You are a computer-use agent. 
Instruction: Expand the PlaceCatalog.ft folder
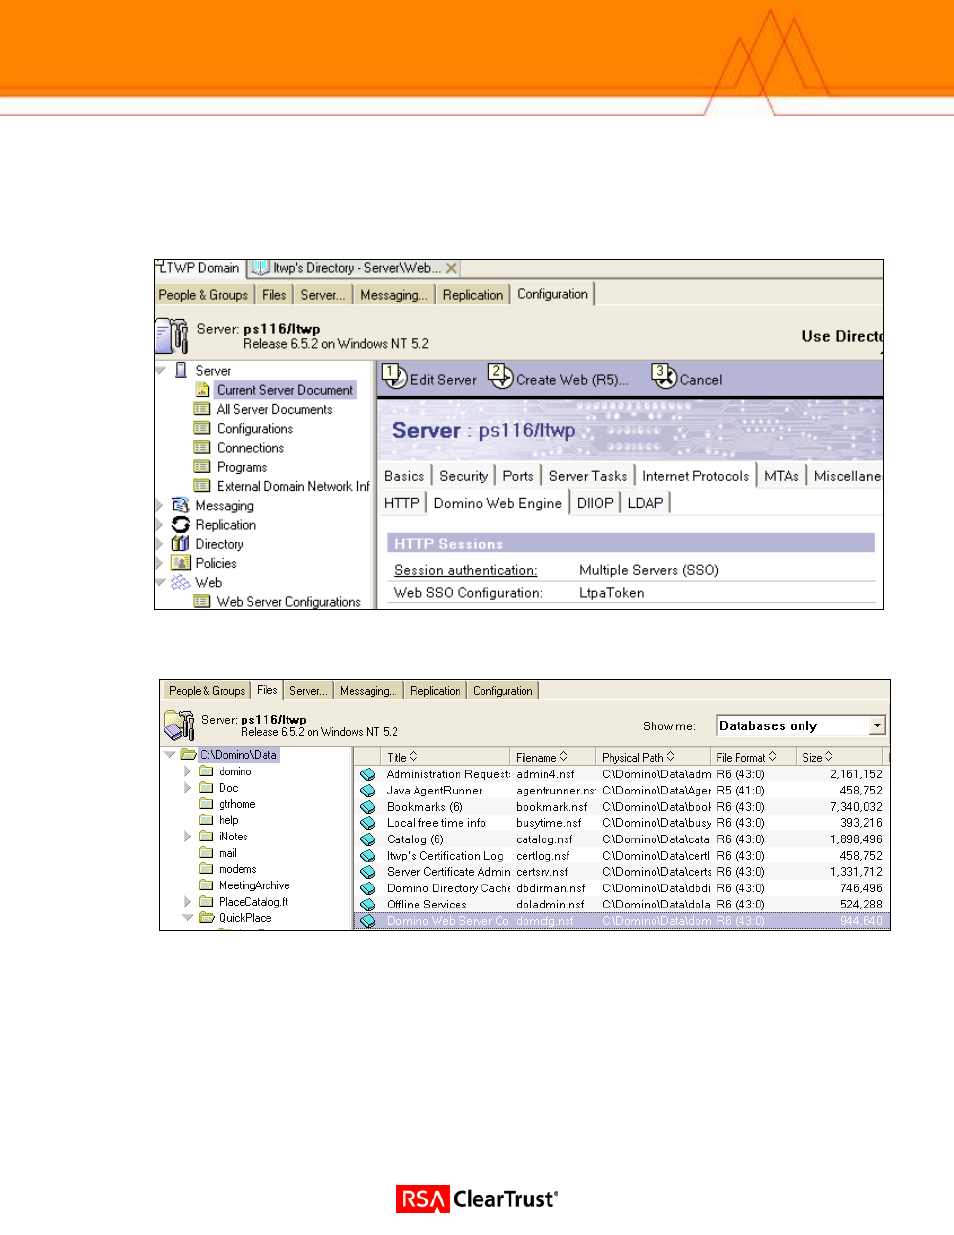187,901
